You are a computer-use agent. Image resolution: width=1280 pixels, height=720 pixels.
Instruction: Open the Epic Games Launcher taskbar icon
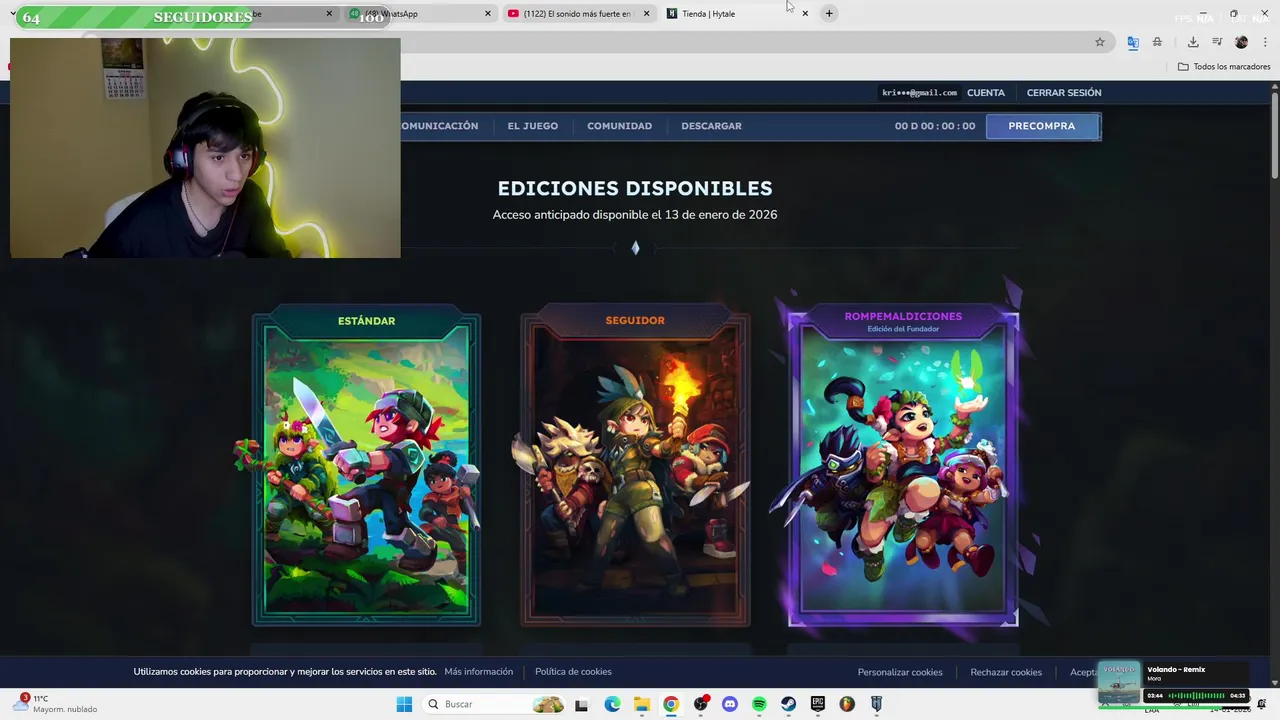coord(818,704)
